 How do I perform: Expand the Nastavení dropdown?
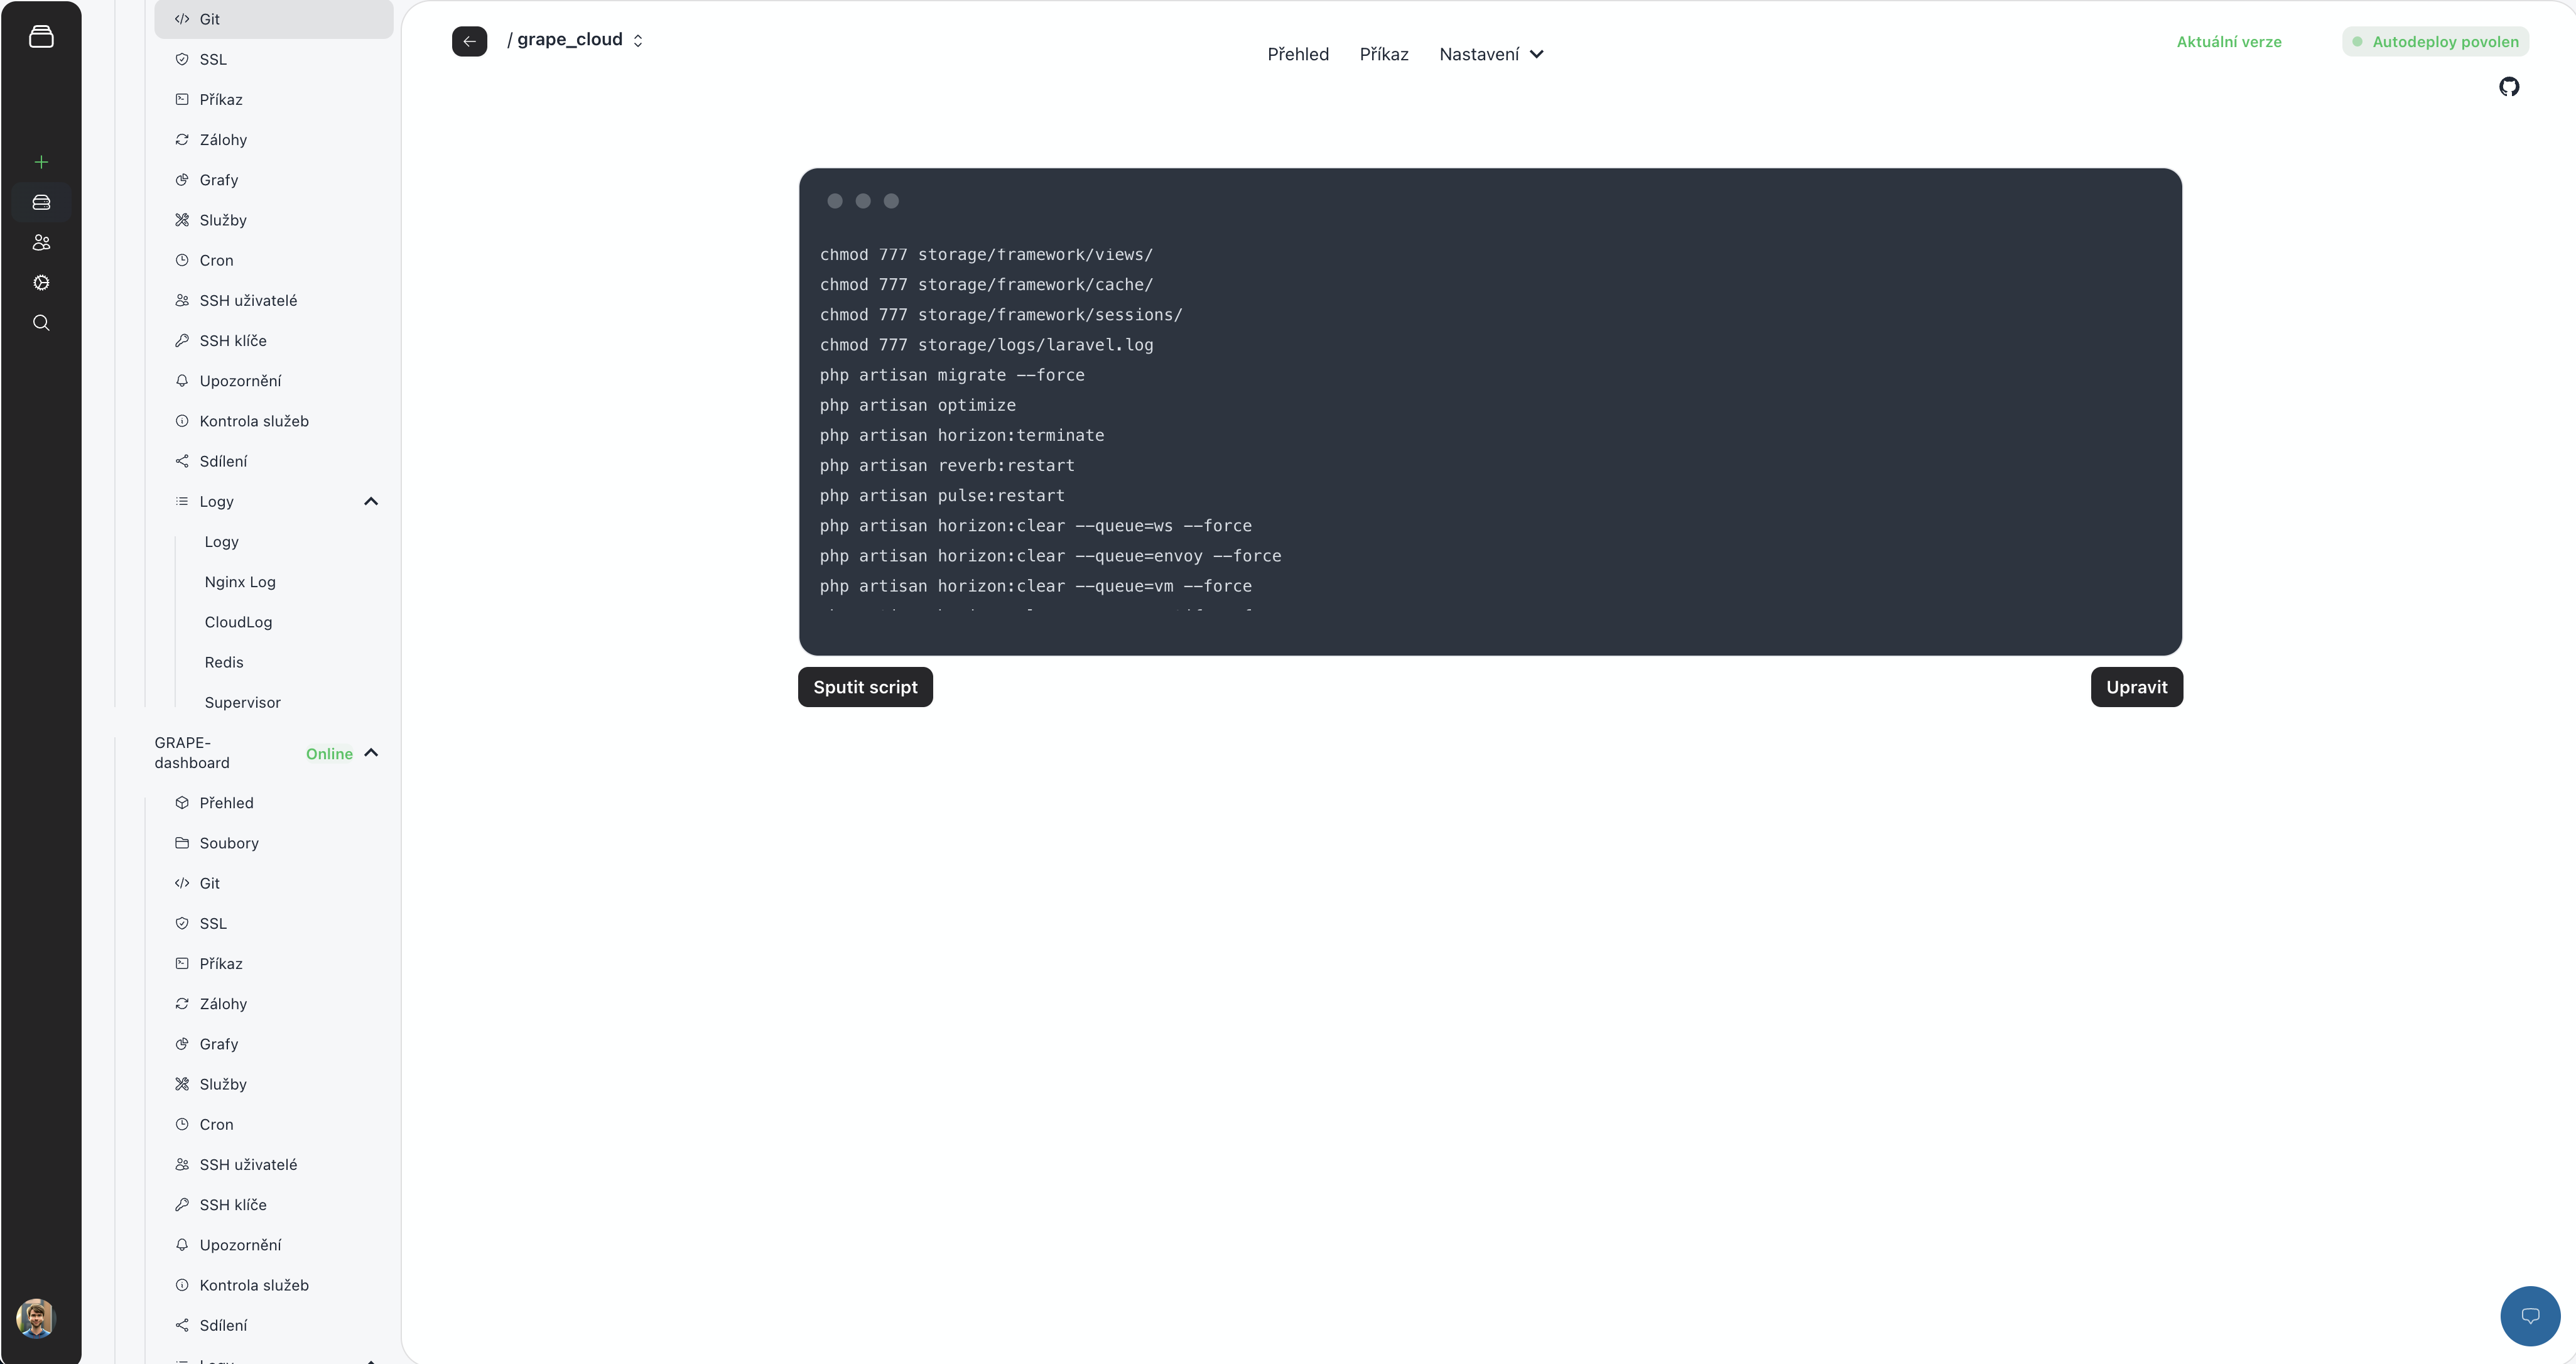click(1491, 54)
